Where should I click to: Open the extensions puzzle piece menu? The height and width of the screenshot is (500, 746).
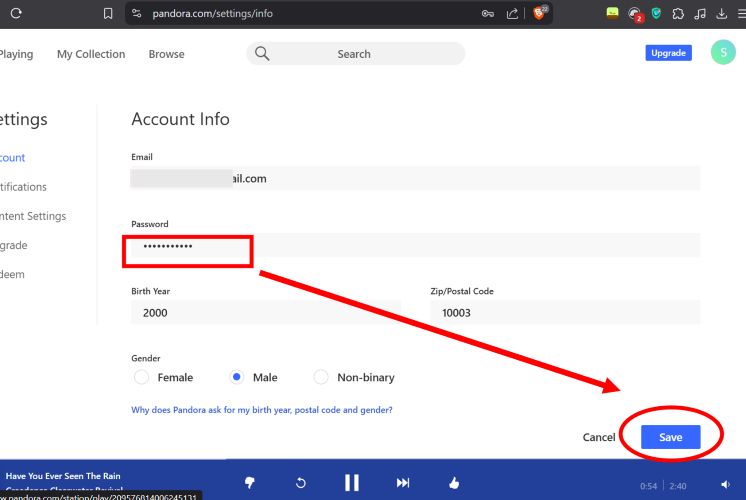click(678, 14)
